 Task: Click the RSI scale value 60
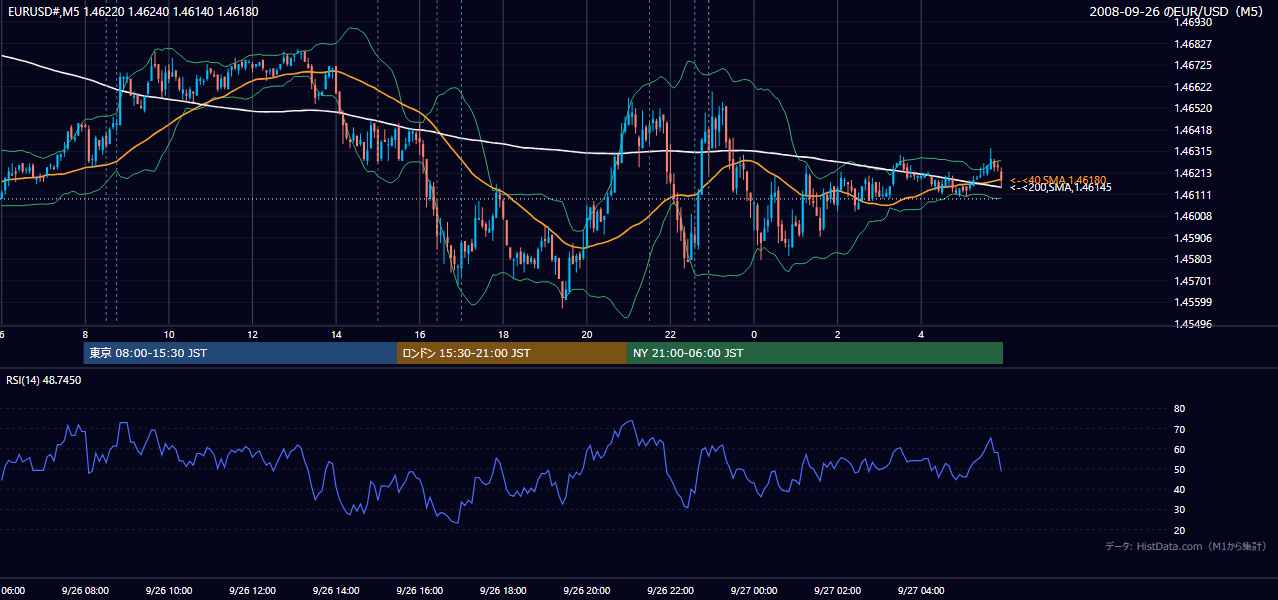[x=1179, y=449]
